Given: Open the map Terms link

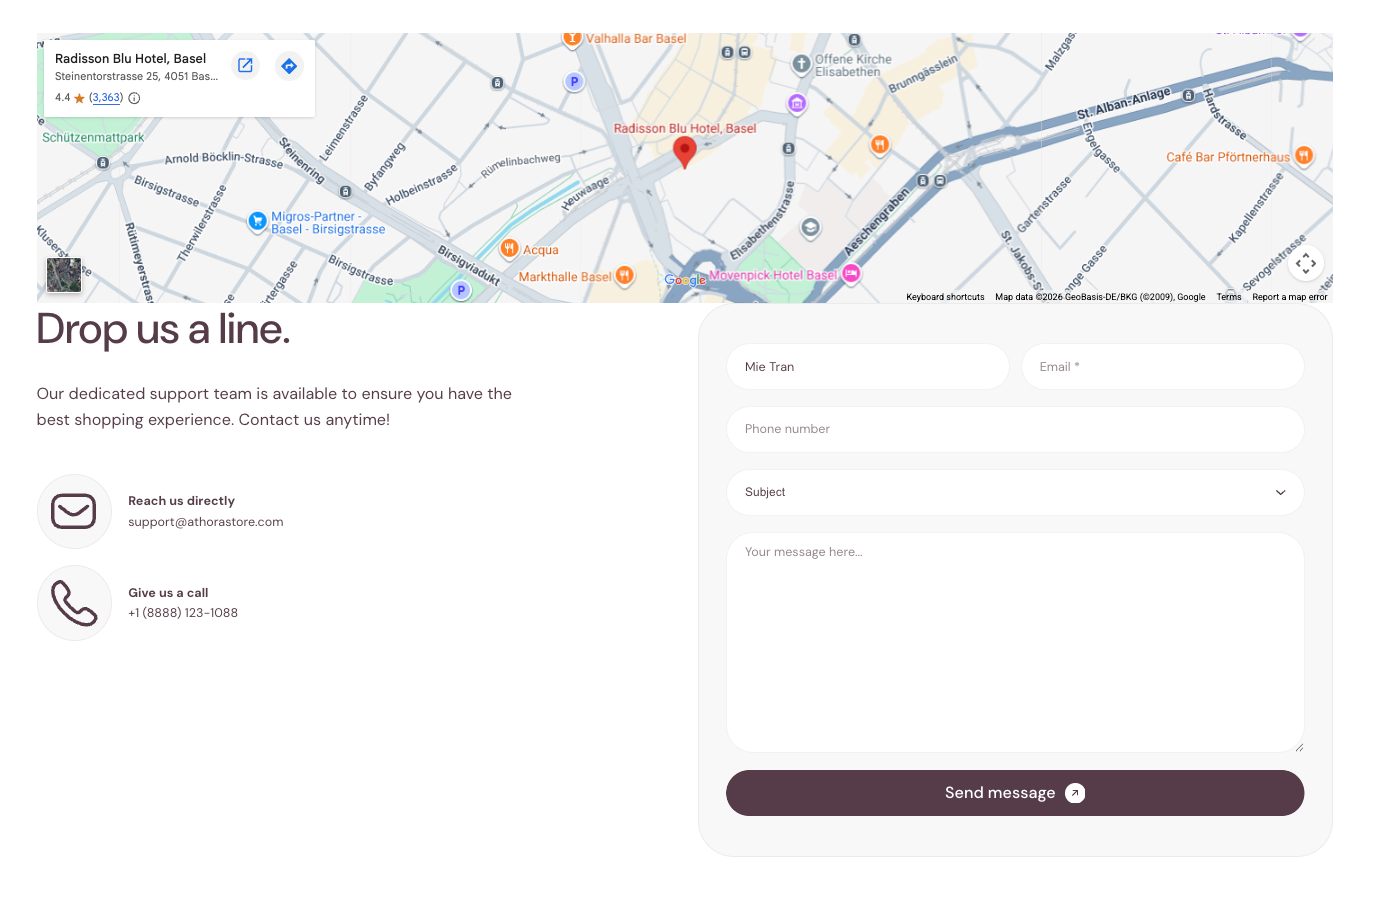Looking at the screenshot, I should pos(1229,297).
